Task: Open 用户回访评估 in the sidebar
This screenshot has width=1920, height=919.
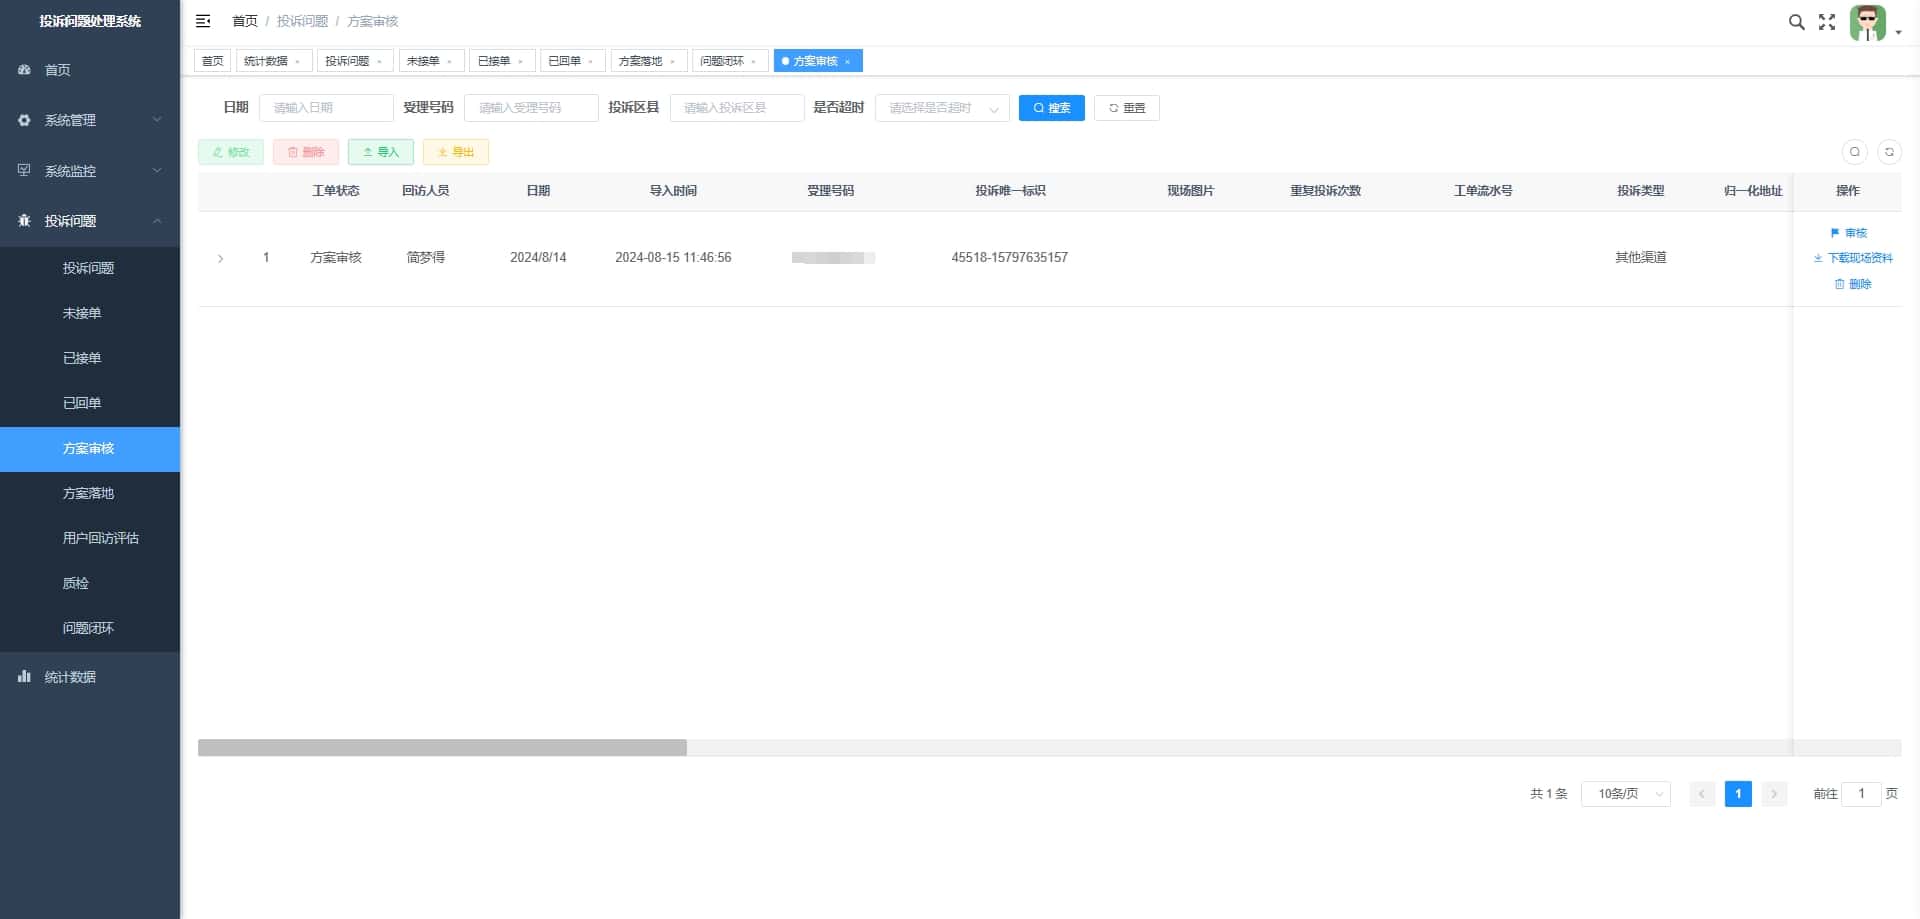Action: pos(90,539)
